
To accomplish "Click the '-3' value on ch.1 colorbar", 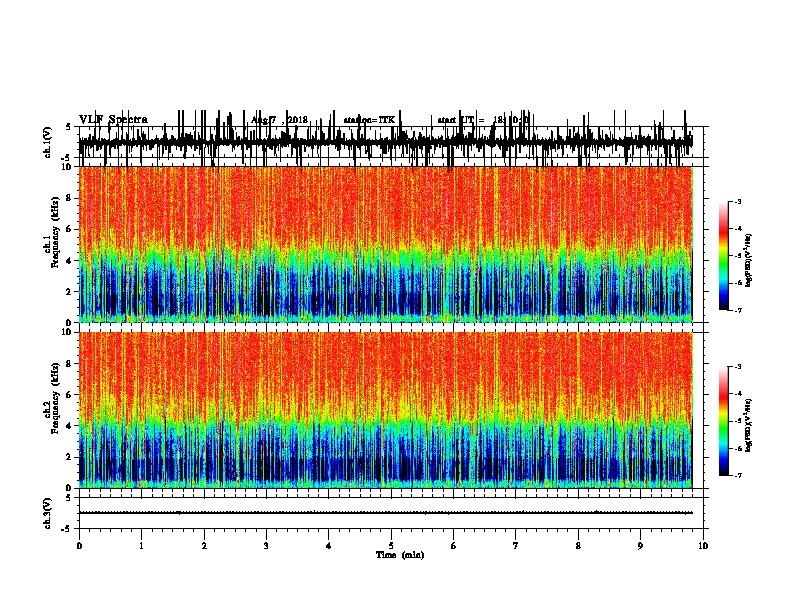I will (x=737, y=202).
